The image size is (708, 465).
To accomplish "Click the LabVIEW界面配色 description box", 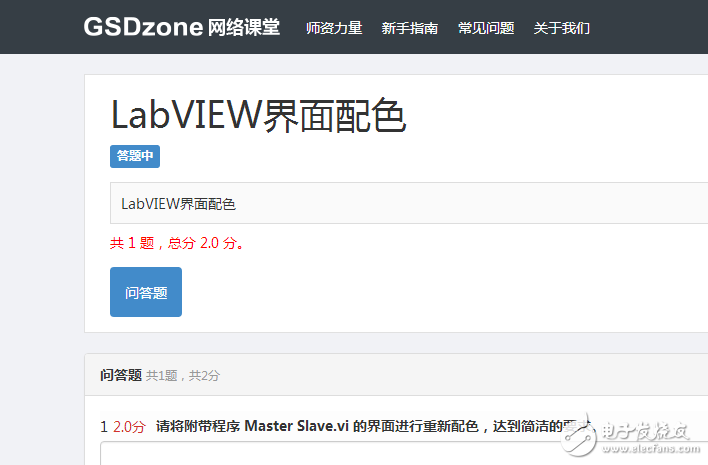I will [x=409, y=203].
